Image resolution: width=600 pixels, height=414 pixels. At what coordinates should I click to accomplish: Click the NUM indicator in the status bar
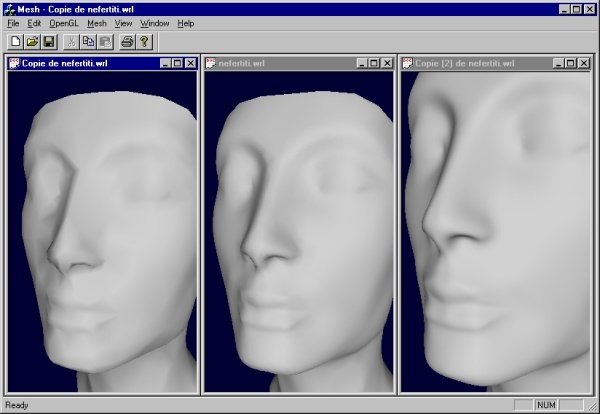click(x=546, y=405)
